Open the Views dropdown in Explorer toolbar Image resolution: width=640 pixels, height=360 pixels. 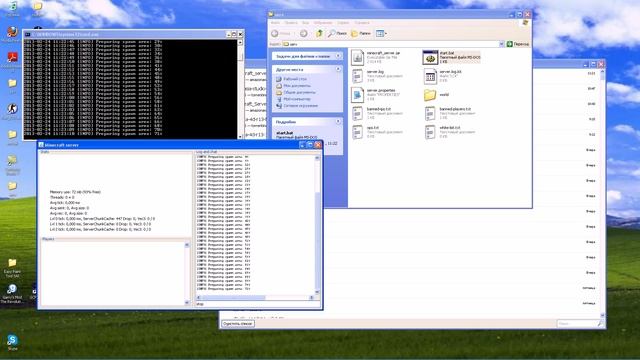[381, 33]
